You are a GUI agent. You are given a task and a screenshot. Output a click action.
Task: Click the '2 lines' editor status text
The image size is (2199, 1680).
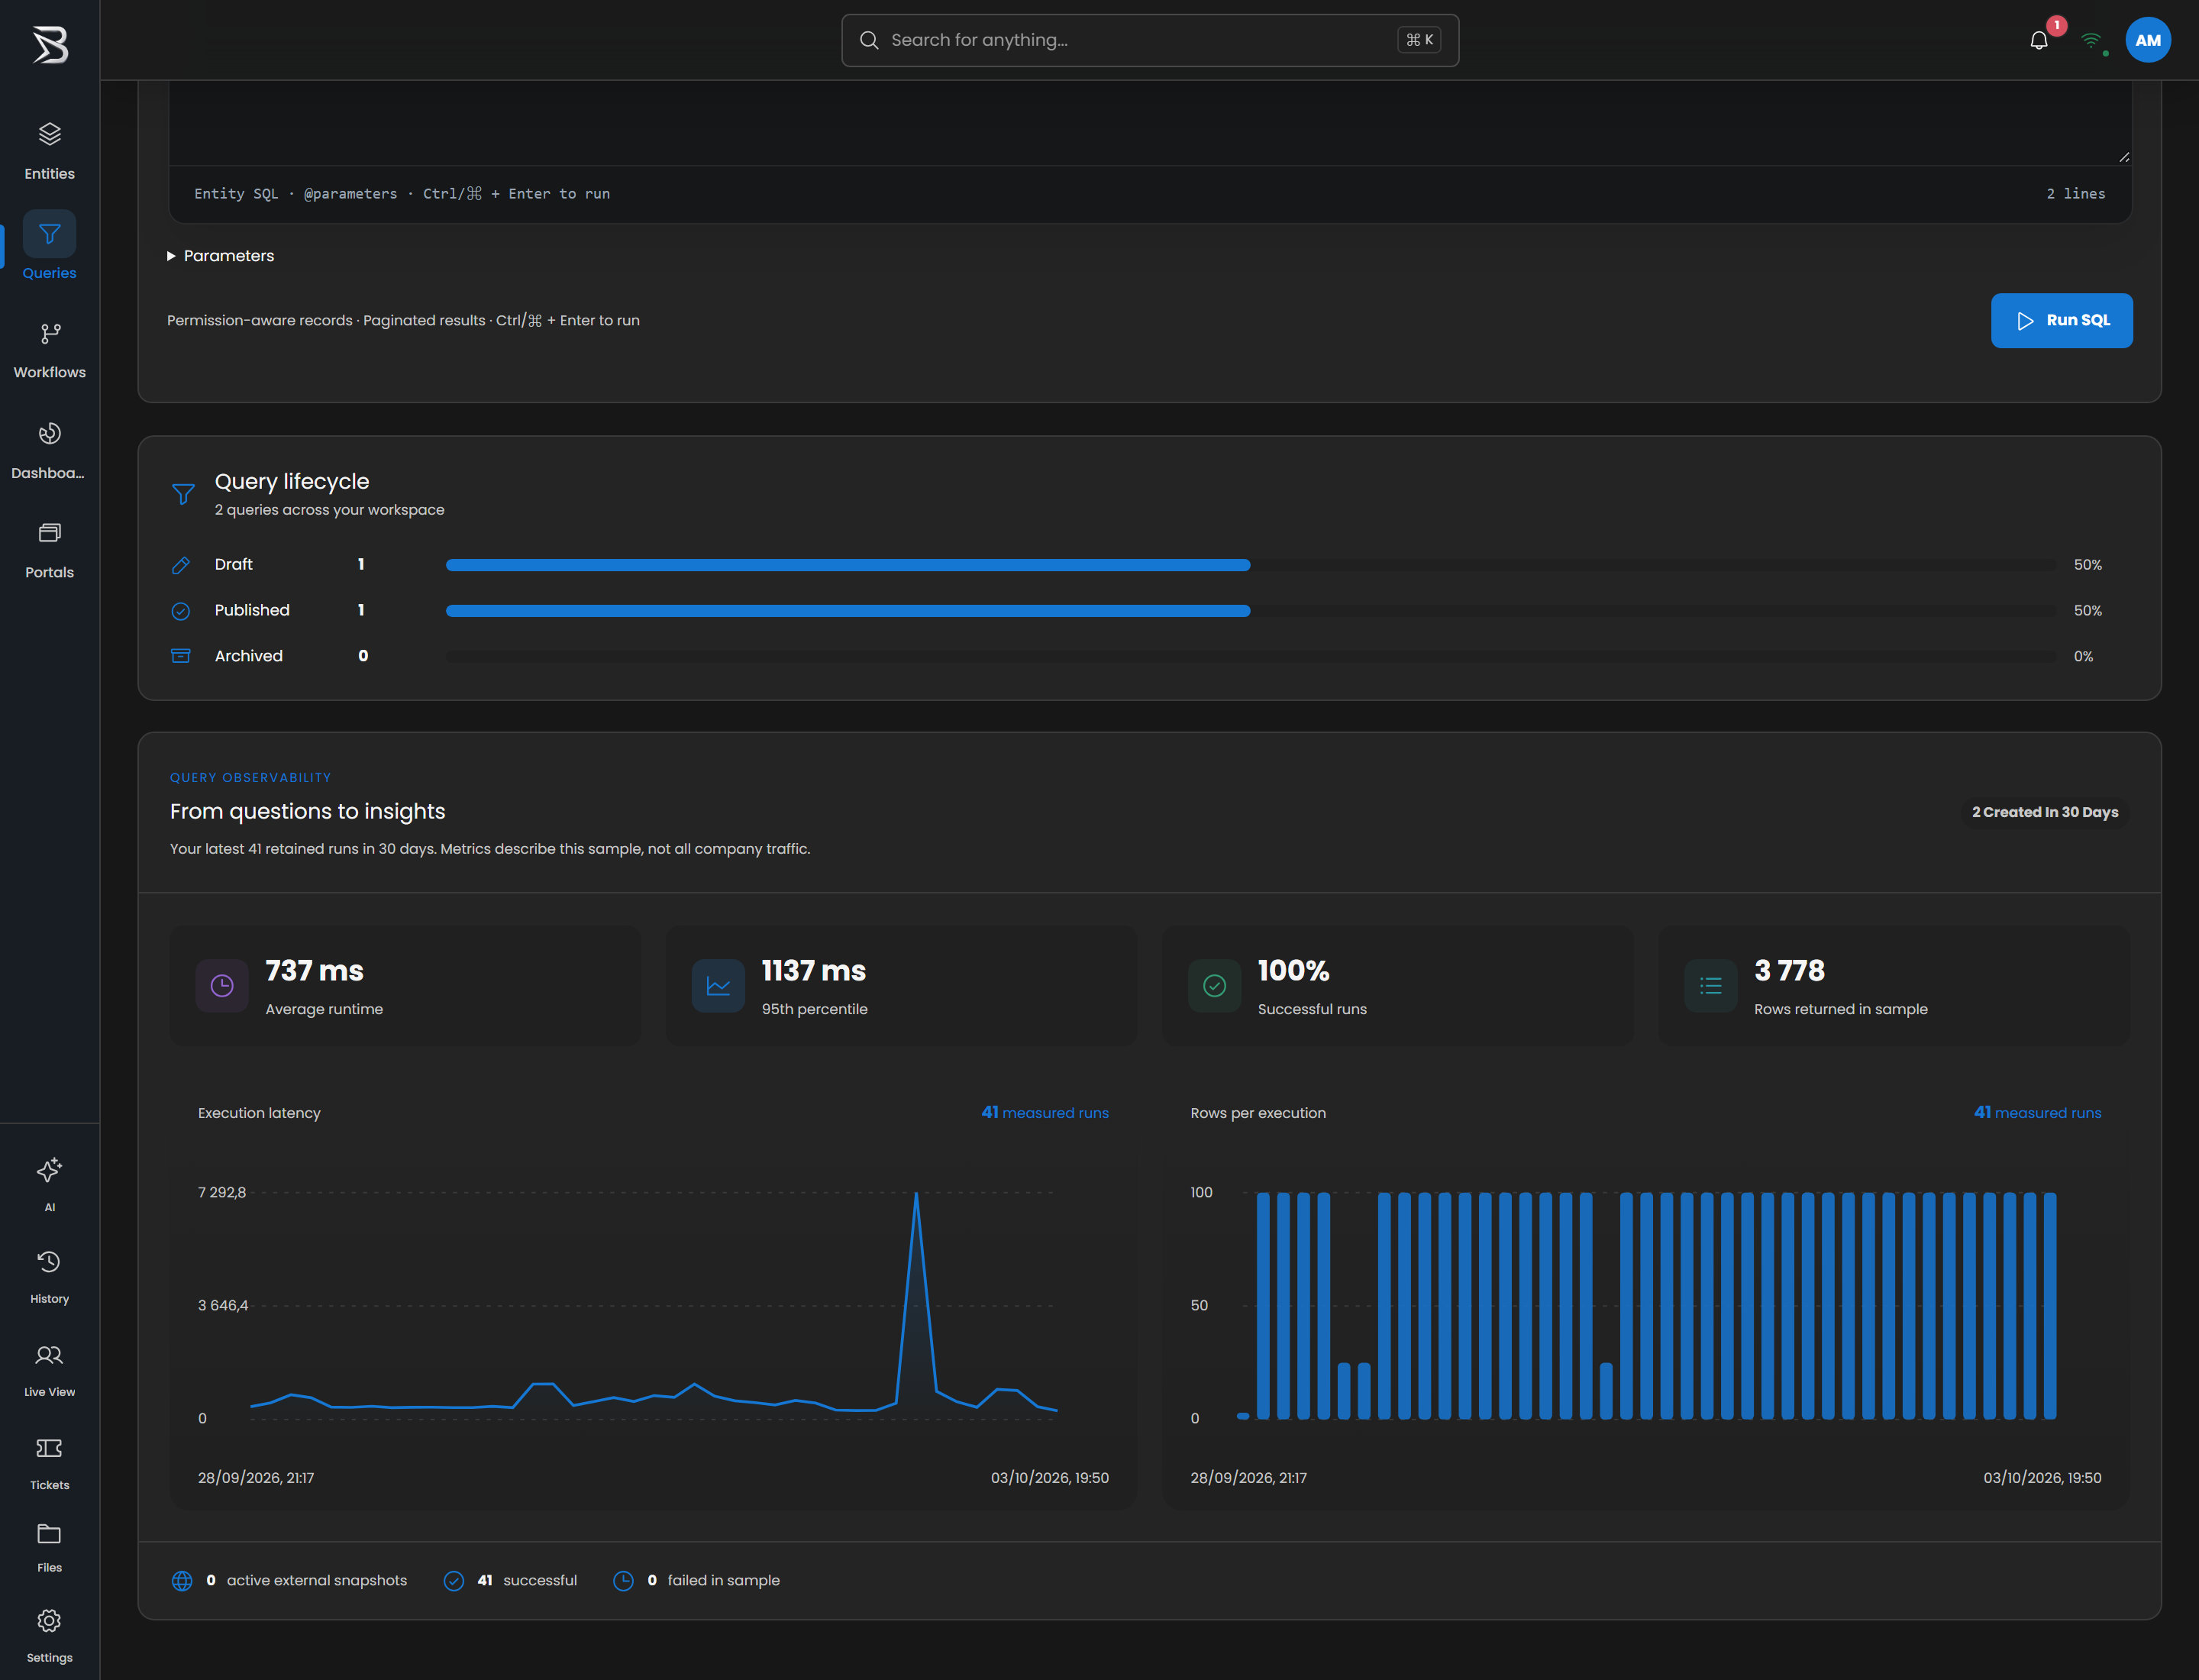[x=2076, y=194]
